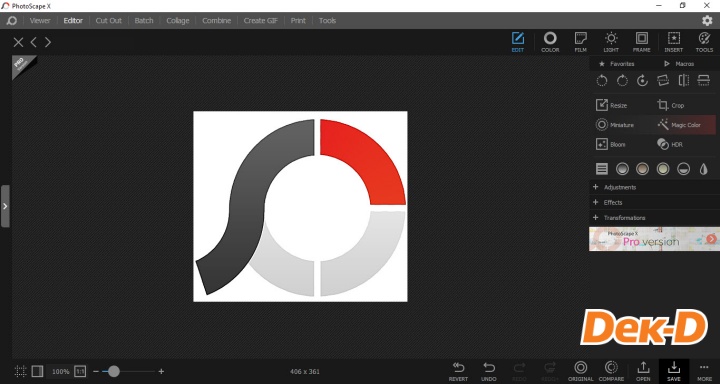Select the gray round filter preset
720x384 pixels.
click(622, 169)
